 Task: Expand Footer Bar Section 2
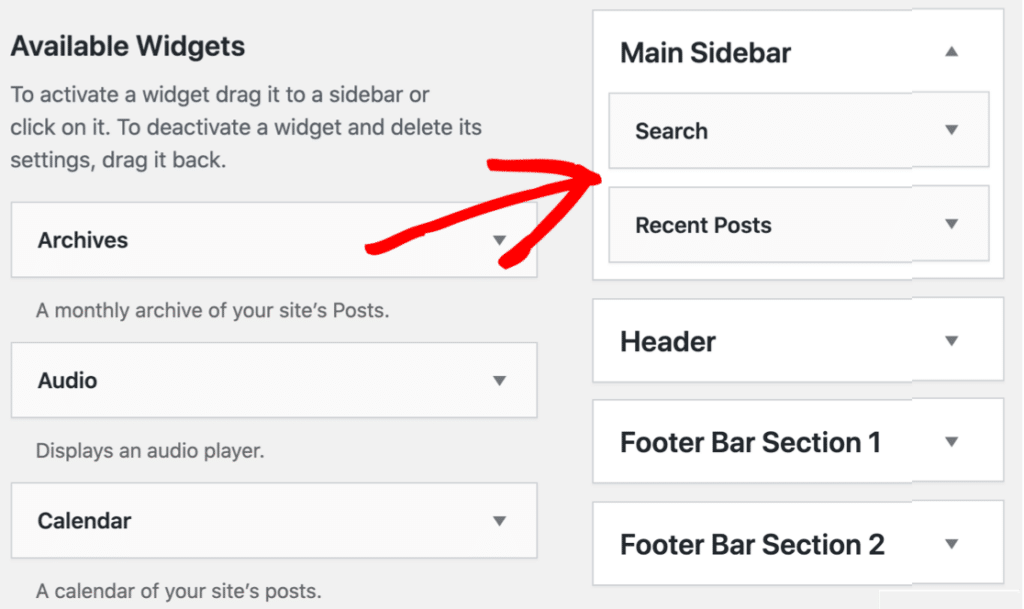click(x=951, y=543)
